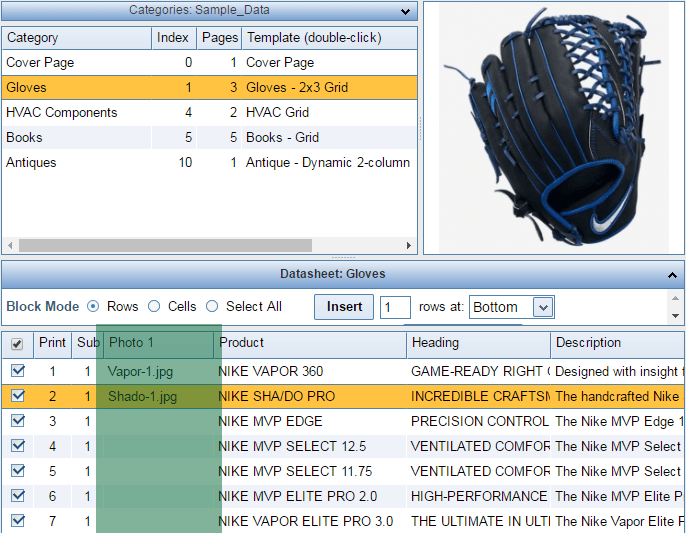
Task: Click the toolbar scroll up arrow
Action: click(x=676, y=298)
